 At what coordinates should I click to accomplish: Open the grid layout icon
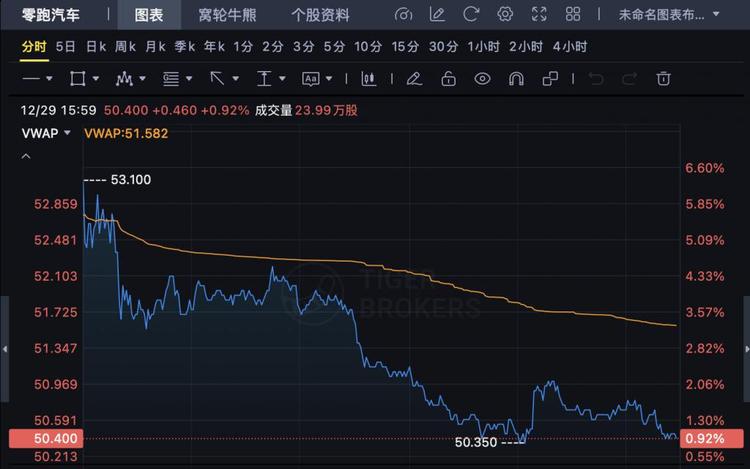[573, 15]
